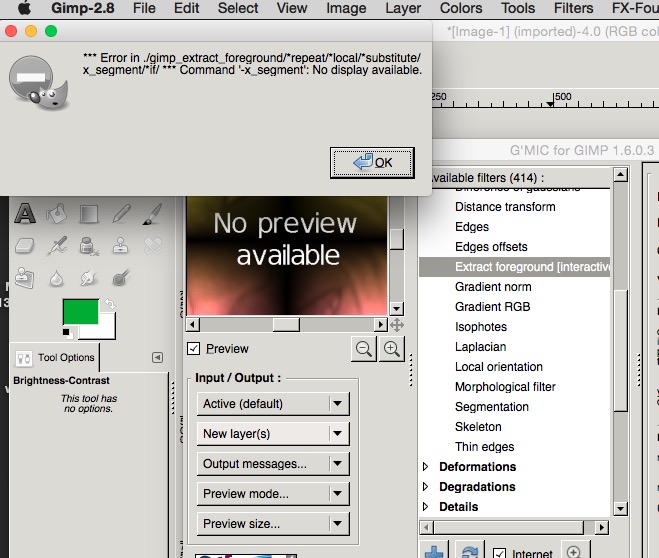Select the Pencil tool
Screen dimensions: 659x558
(x=121, y=213)
